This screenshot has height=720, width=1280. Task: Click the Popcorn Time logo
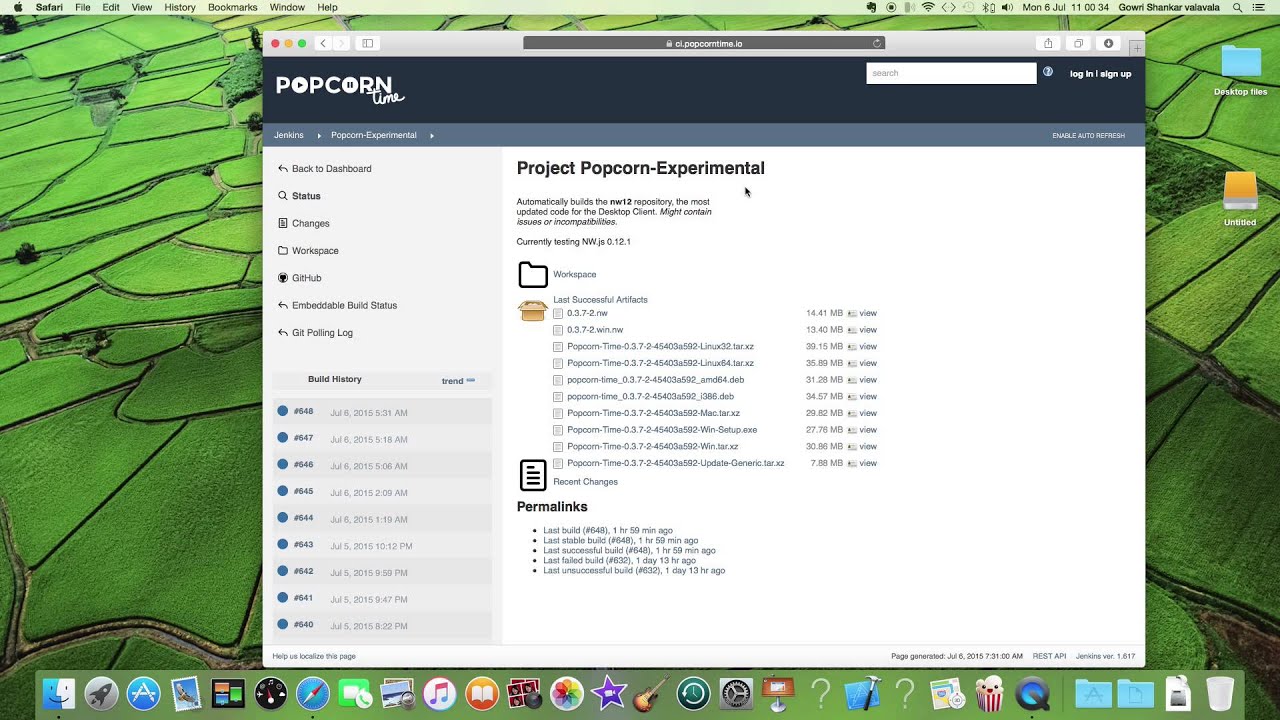point(340,88)
